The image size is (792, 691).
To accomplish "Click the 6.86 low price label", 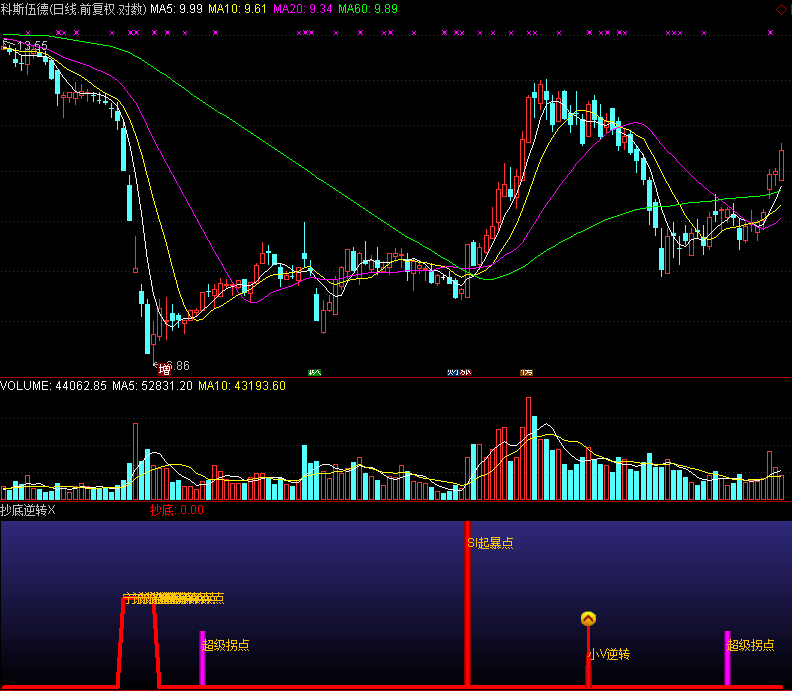I will coord(177,365).
